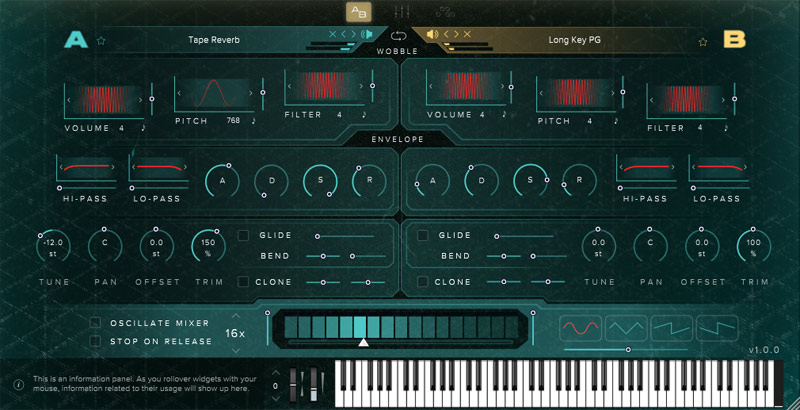Switch to the AB main view tab
Viewport: 800px width, 410px height.
point(358,12)
